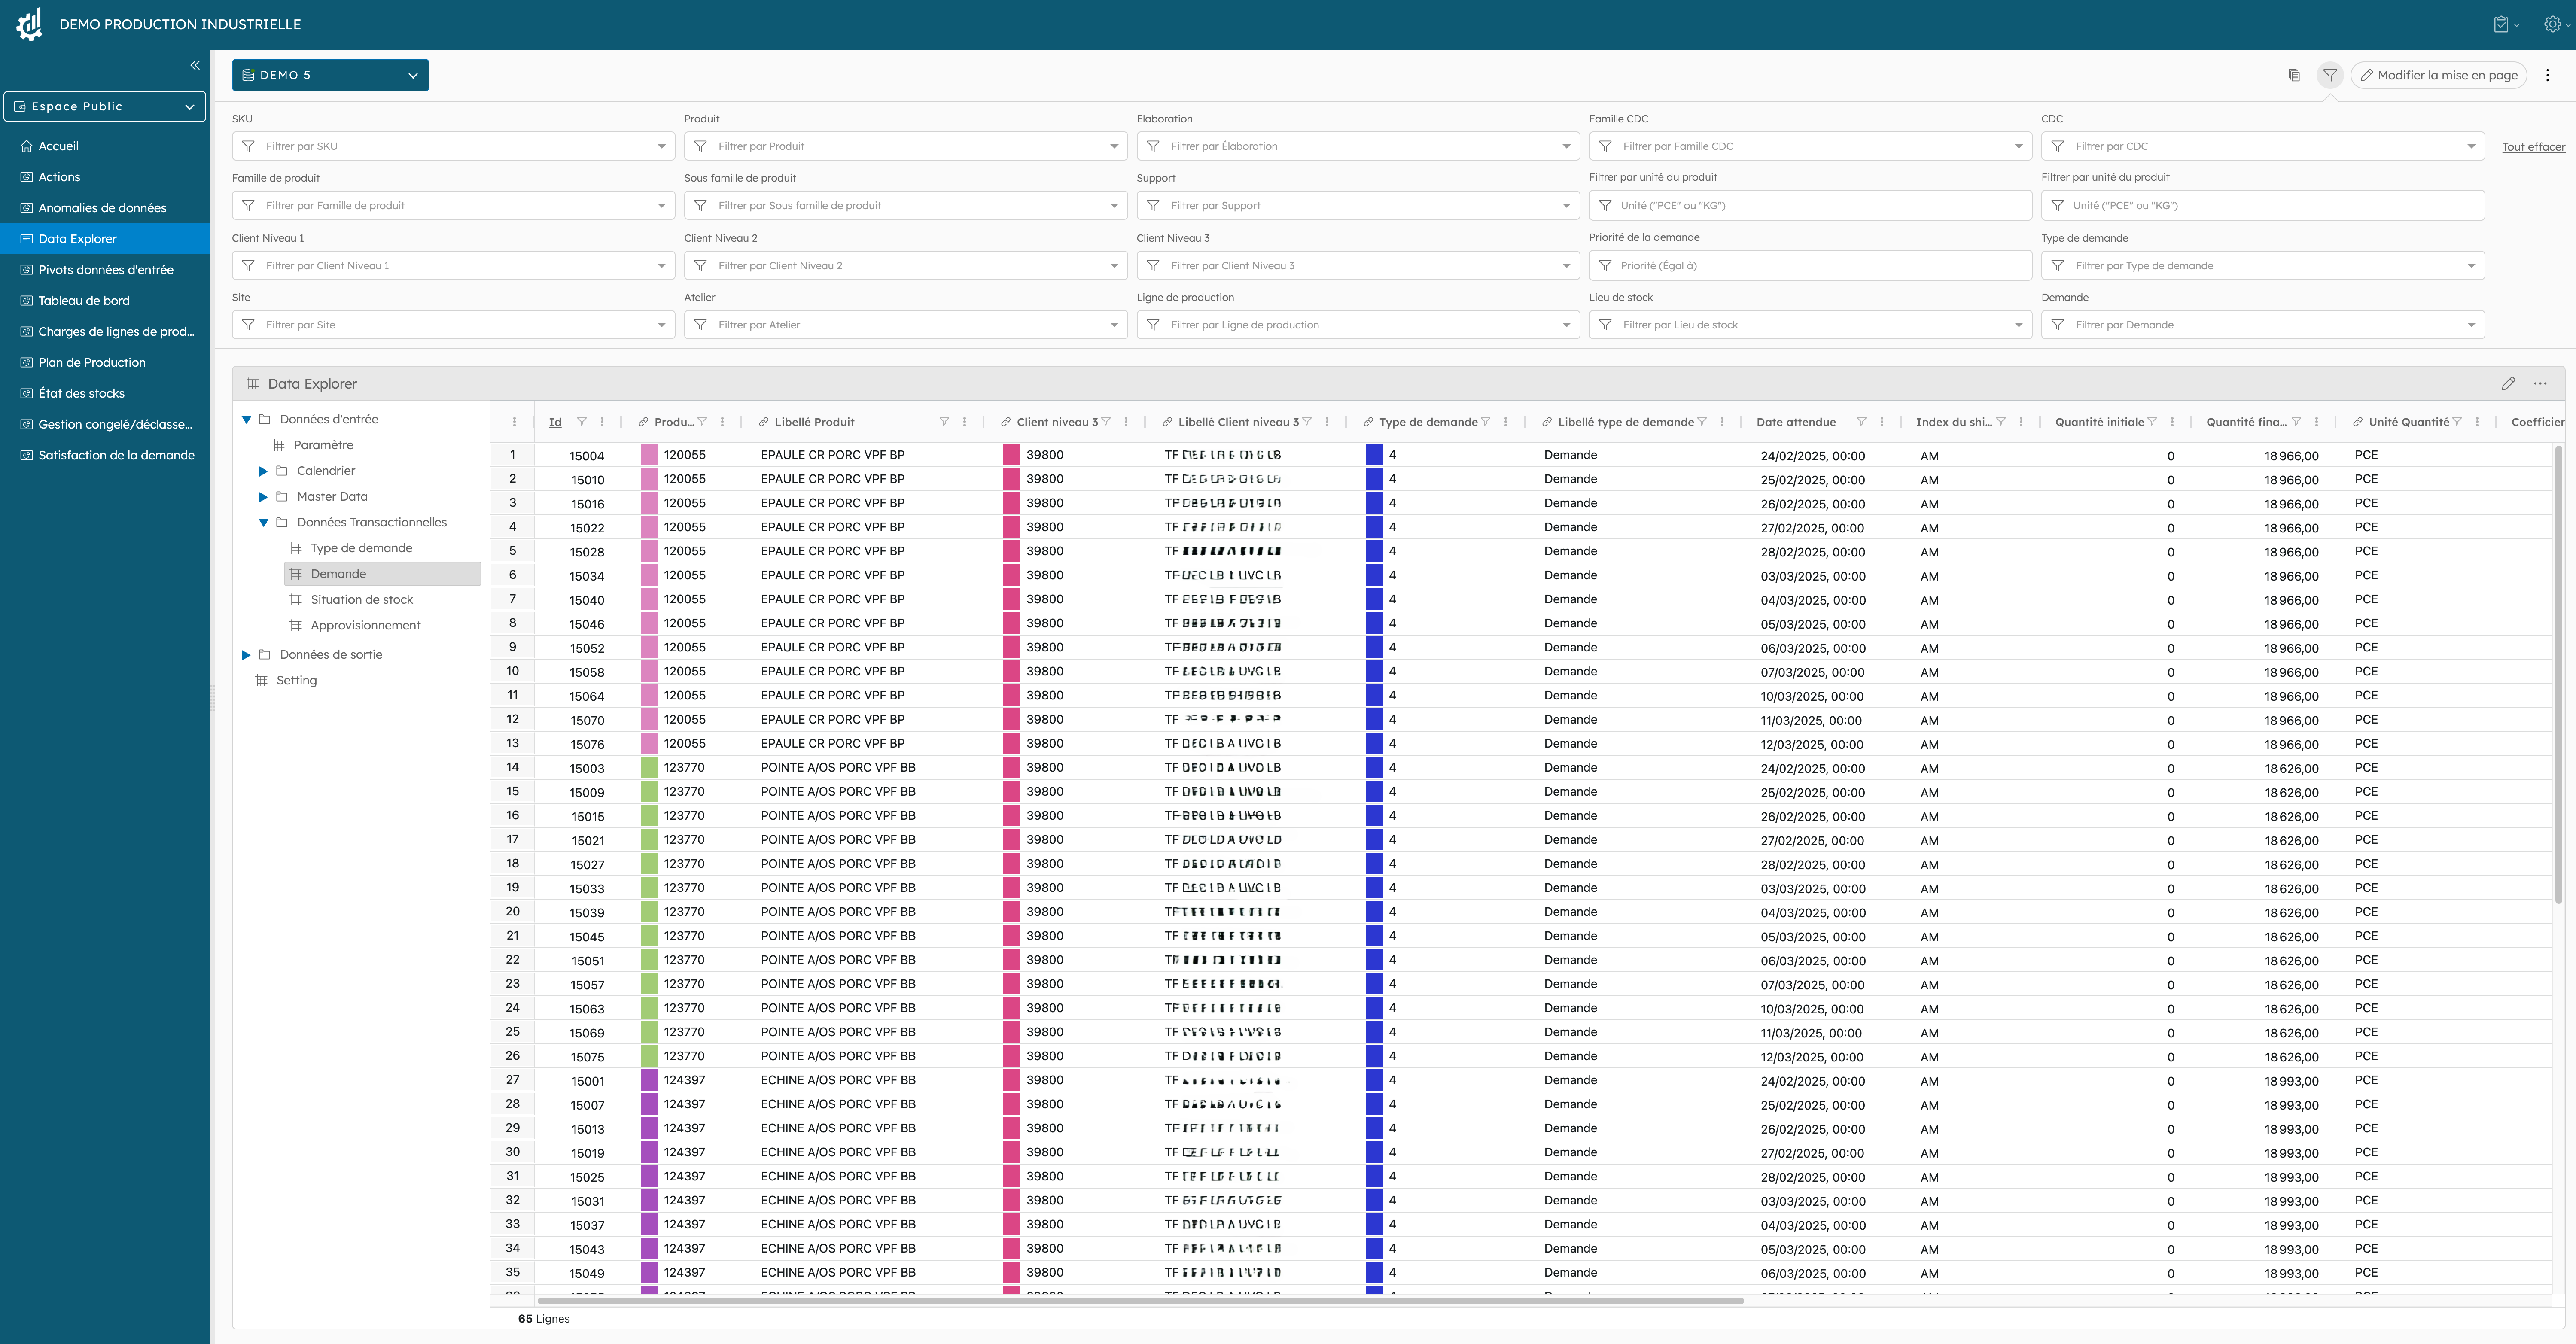Open the Espace Public workspace dropdown
The height and width of the screenshot is (1344, 2576).
[x=105, y=106]
